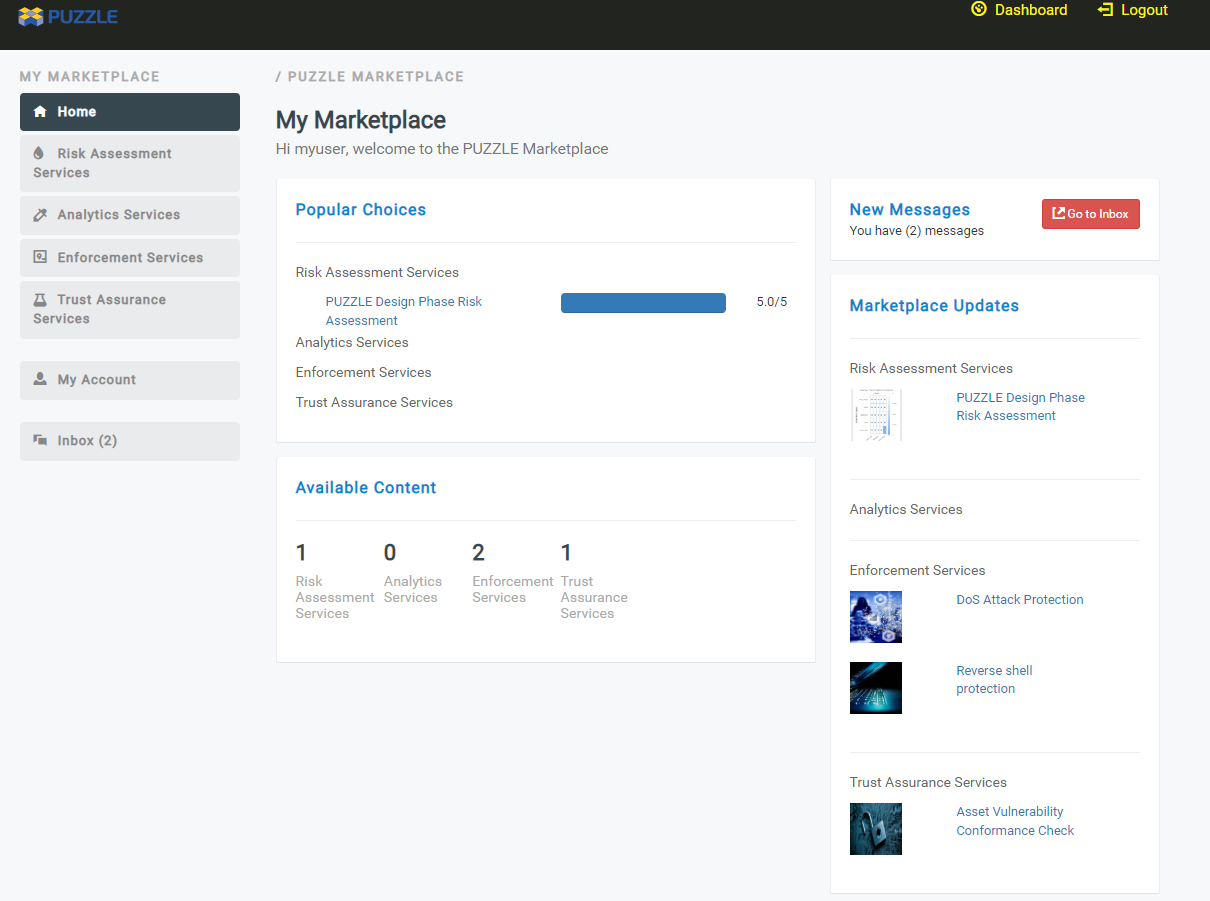Image resolution: width=1210 pixels, height=901 pixels.
Task: Open Inbox (2) in the sidebar
Action: click(130, 441)
